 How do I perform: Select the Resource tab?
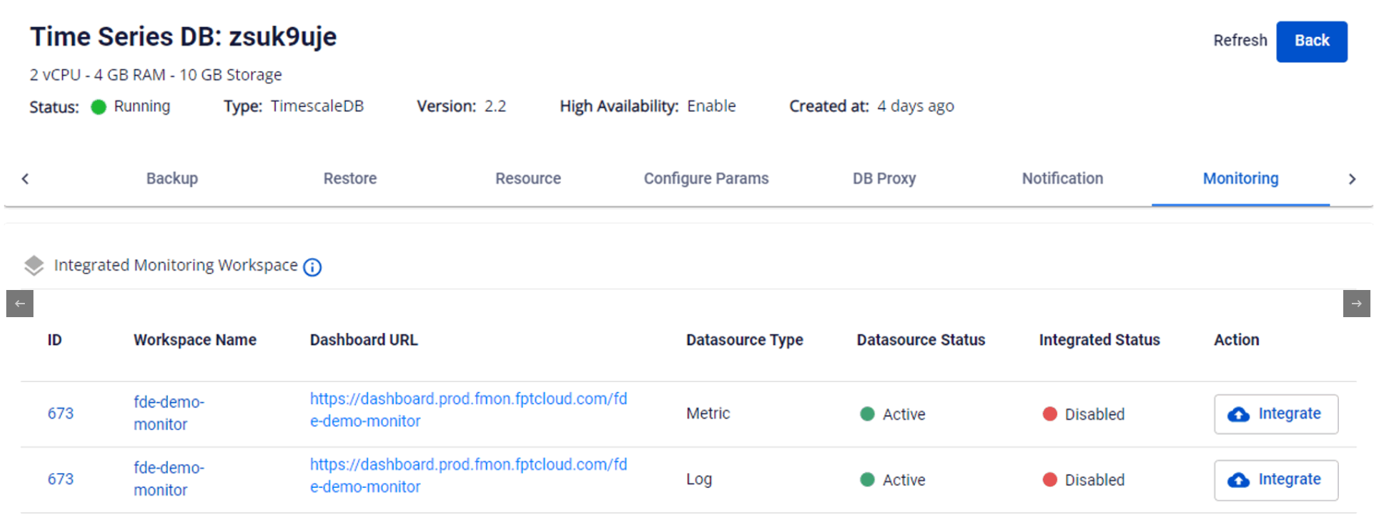[x=528, y=179]
